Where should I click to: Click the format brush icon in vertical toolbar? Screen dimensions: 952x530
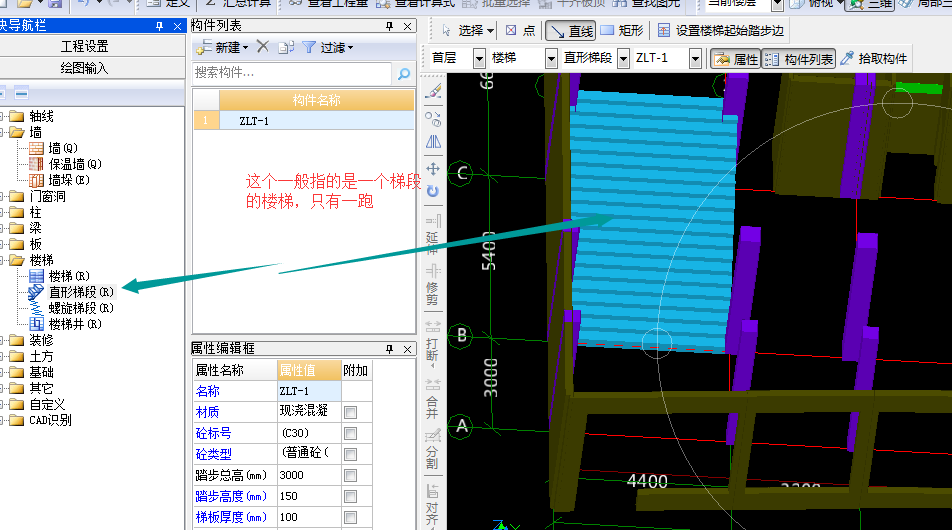pyautogui.click(x=433, y=92)
